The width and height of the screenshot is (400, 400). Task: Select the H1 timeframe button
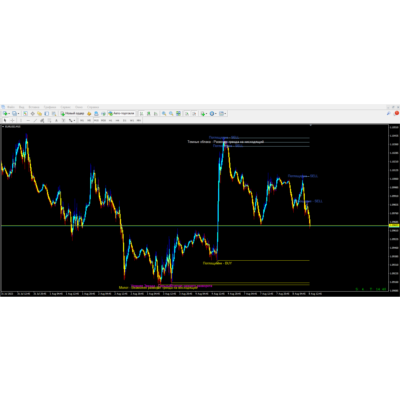coord(110,120)
